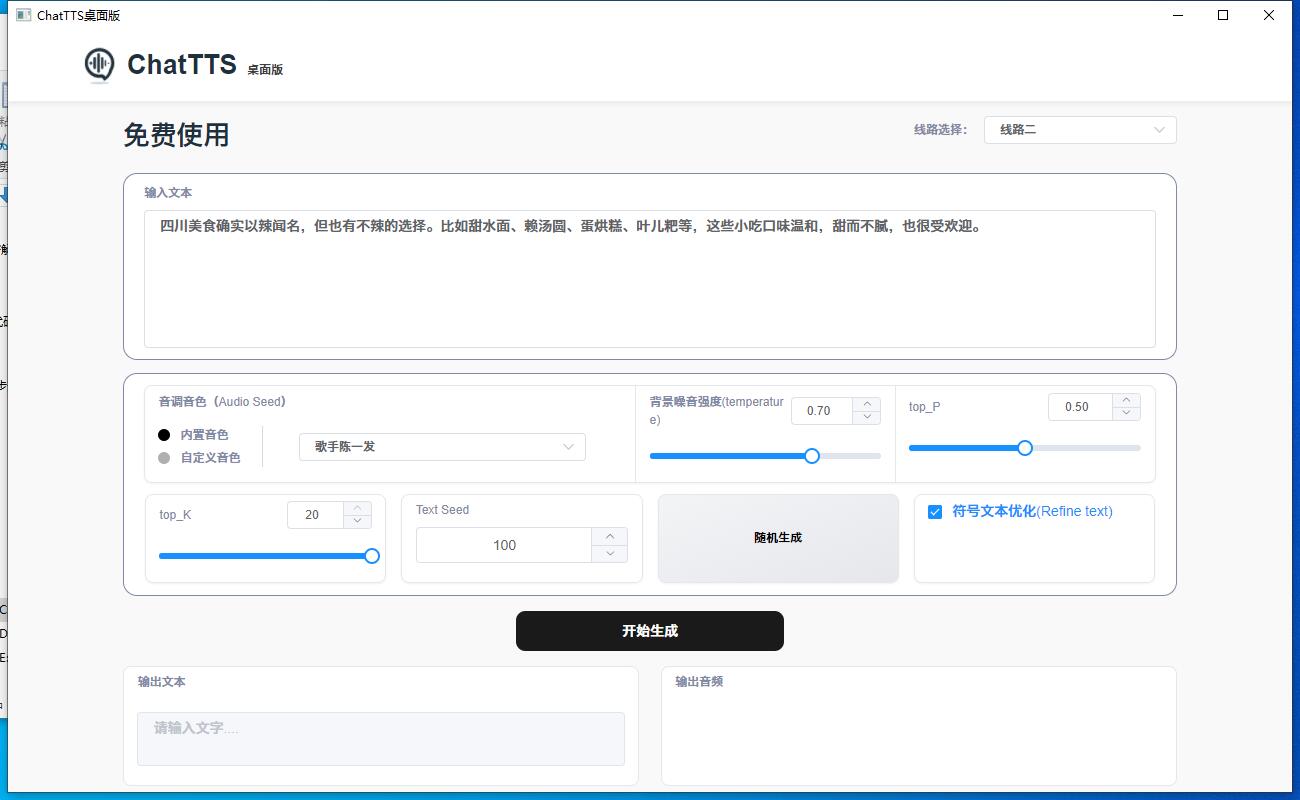Select the 自定义音色 radio option
This screenshot has height=800, width=1300.
(x=164, y=458)
